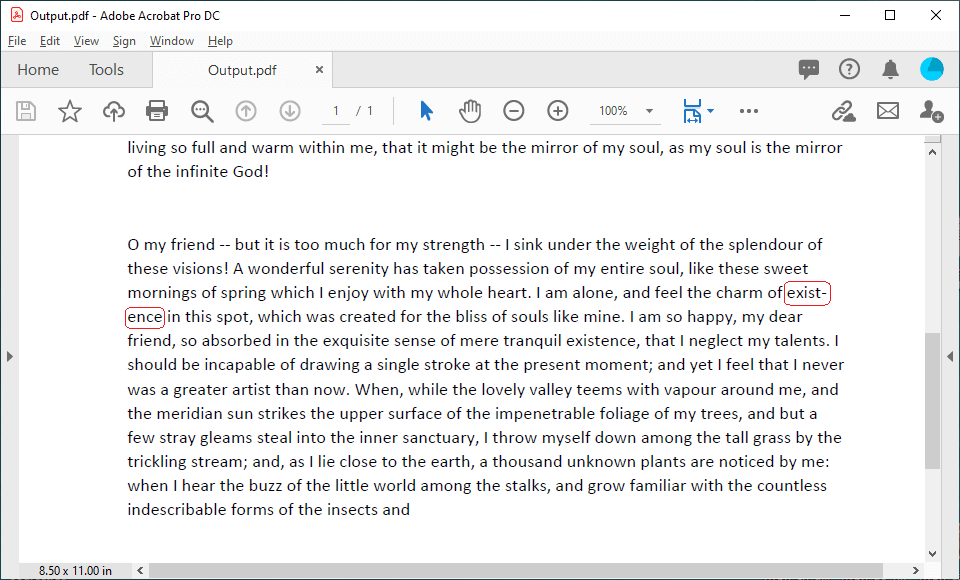Image resolution: width=960 pixels, height=580 pixels.
Task: Print the document with the printer icon
Action: point(157,111)
